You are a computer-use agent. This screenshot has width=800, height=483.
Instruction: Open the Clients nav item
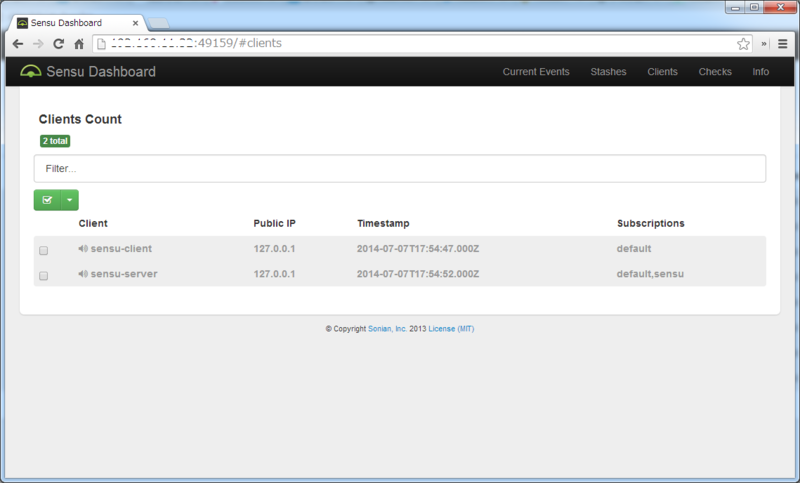point(662,72)
